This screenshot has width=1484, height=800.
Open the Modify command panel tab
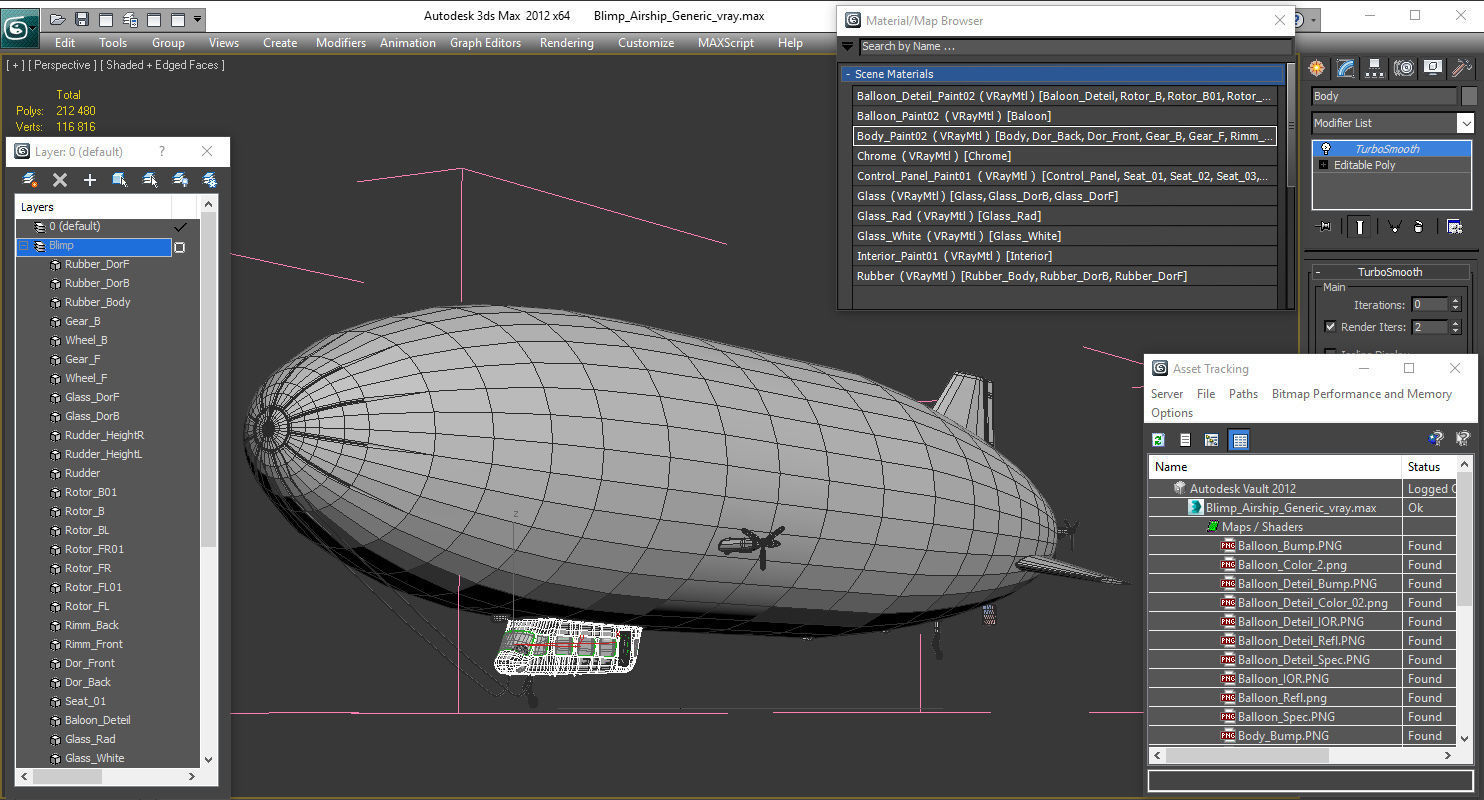1345,68
